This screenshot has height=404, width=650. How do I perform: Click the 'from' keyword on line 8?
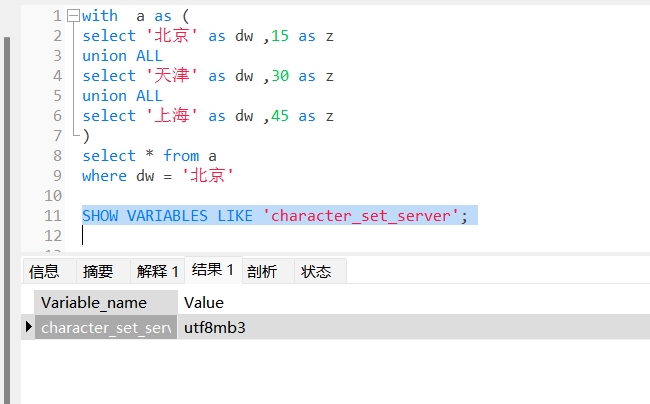click(x=181, y=156)
